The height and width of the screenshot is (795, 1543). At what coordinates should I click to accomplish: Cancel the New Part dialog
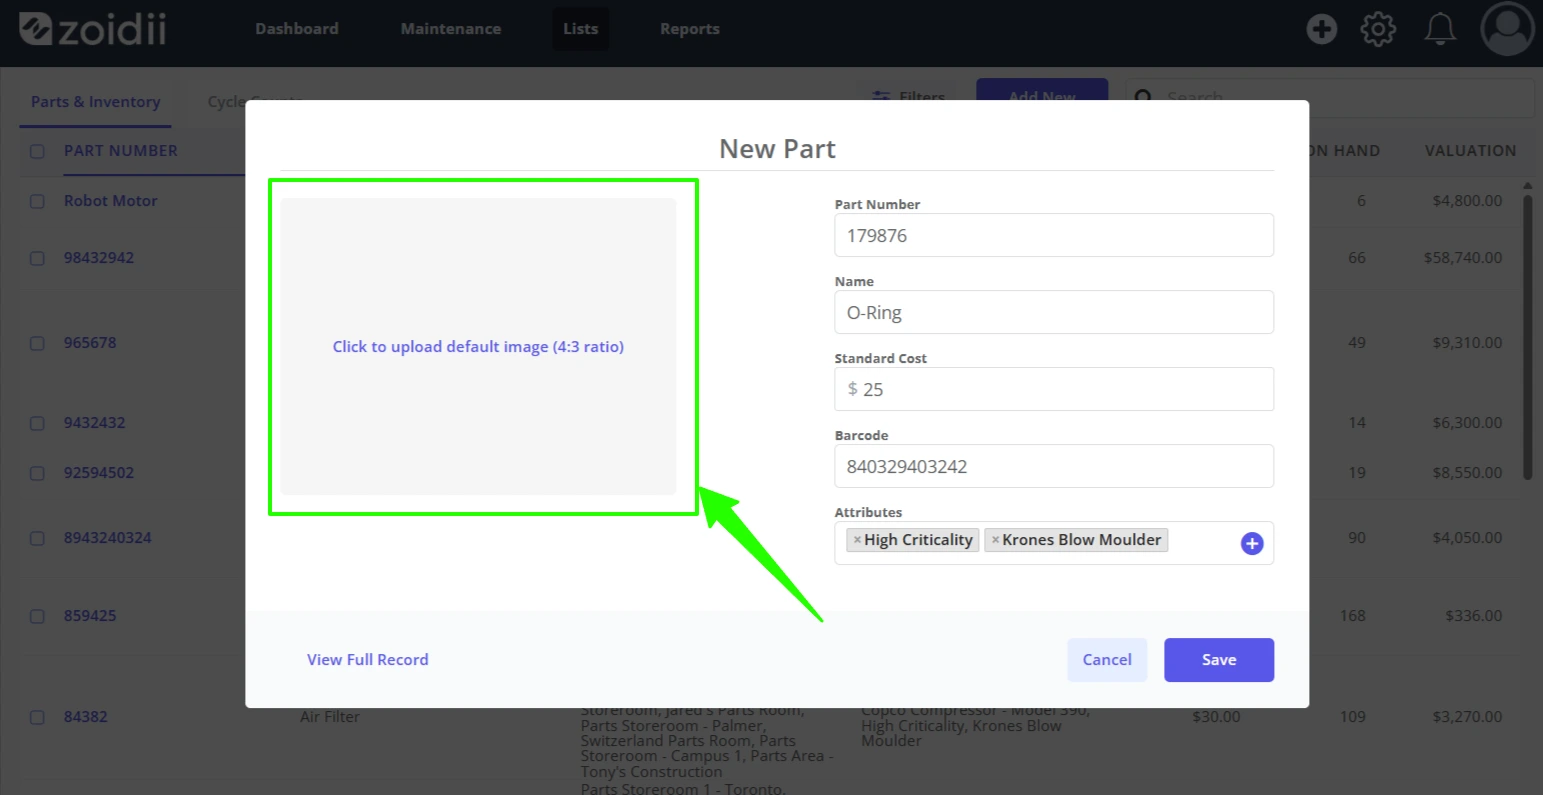[1107, 660]
